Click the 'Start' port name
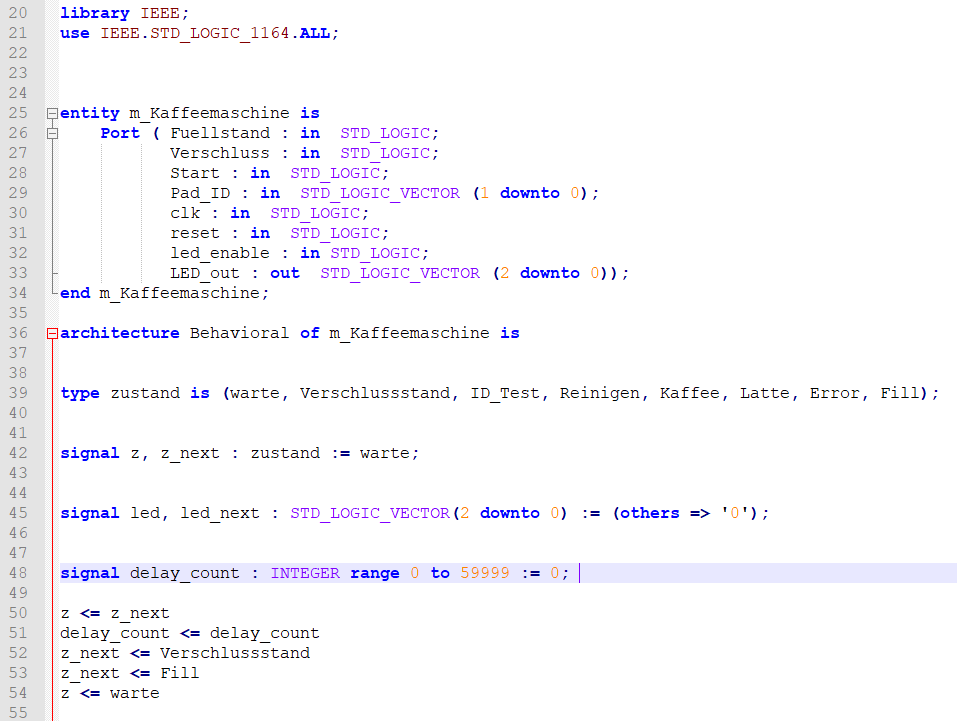The height and width of the screenshot is (721, 957). (195, 173)
